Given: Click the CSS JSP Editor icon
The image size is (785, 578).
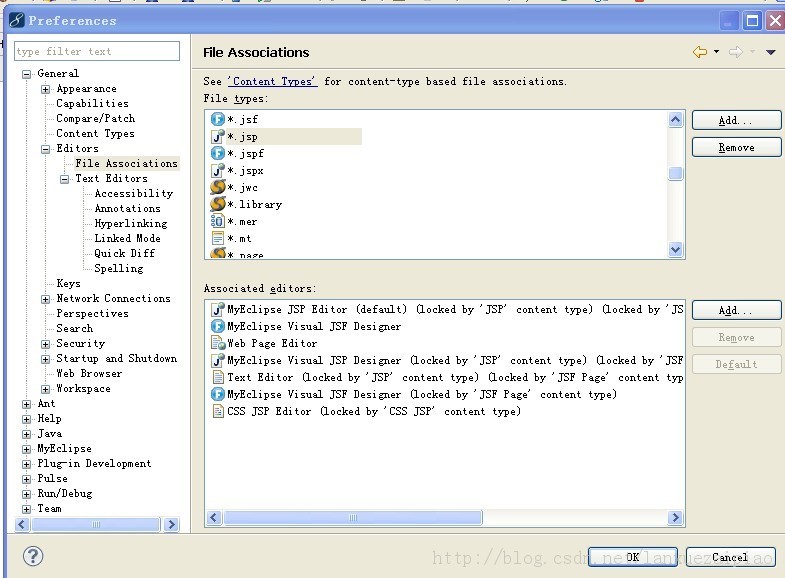Looking at the screenshot, I should [218, 411].
